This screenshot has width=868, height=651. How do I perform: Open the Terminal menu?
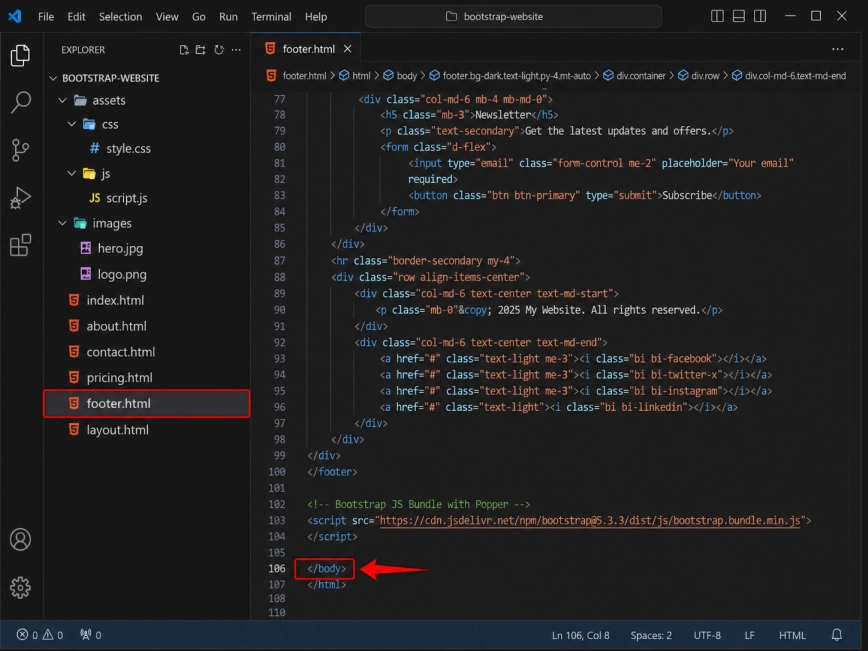click(271, 17)
